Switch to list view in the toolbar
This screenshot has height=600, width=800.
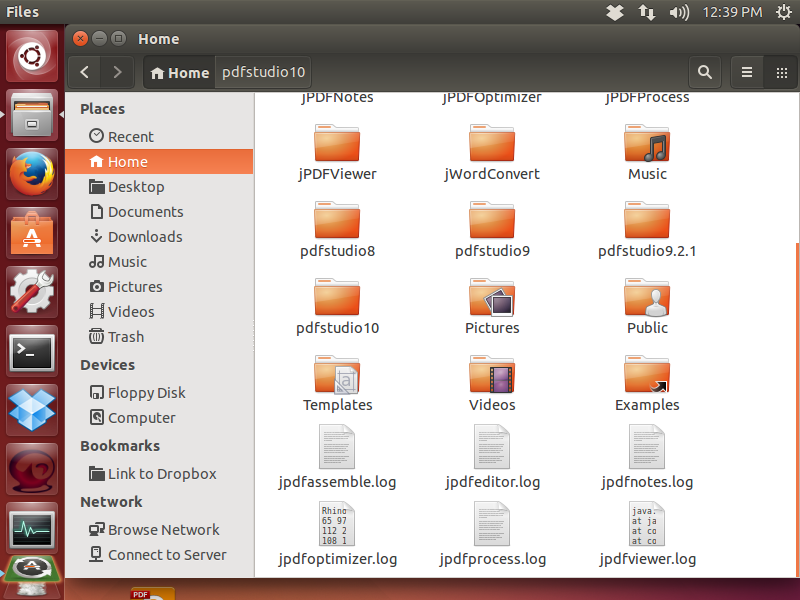[x=746, y=72]
